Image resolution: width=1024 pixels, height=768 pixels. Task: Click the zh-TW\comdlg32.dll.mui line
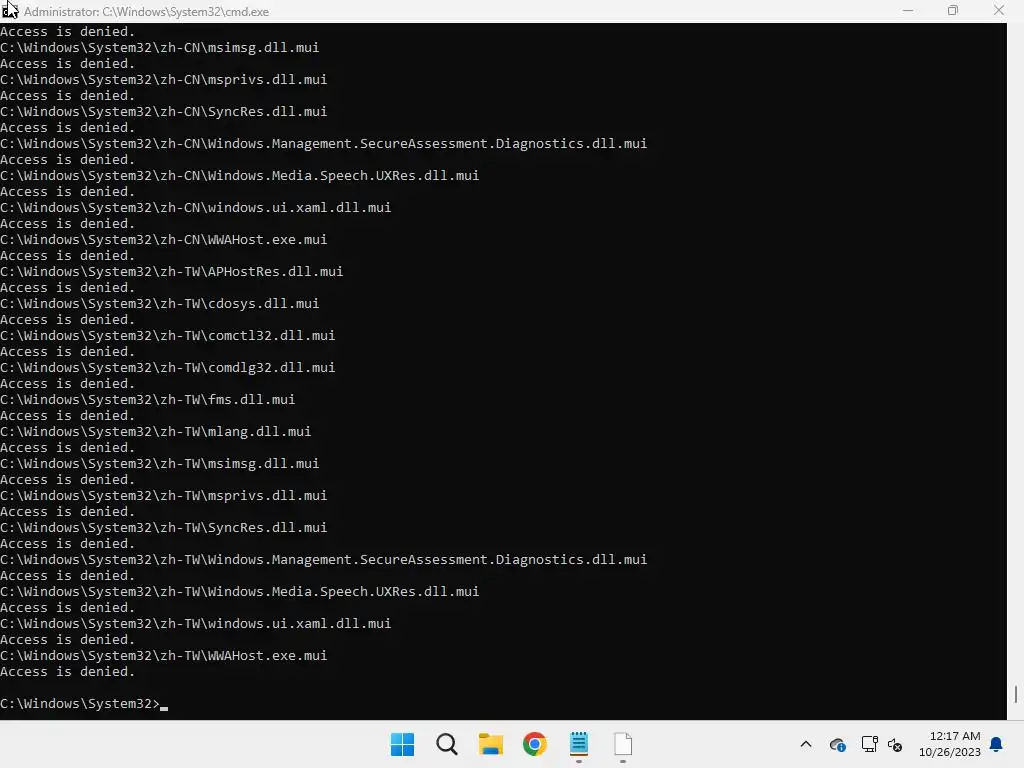[x=167, y=368]
